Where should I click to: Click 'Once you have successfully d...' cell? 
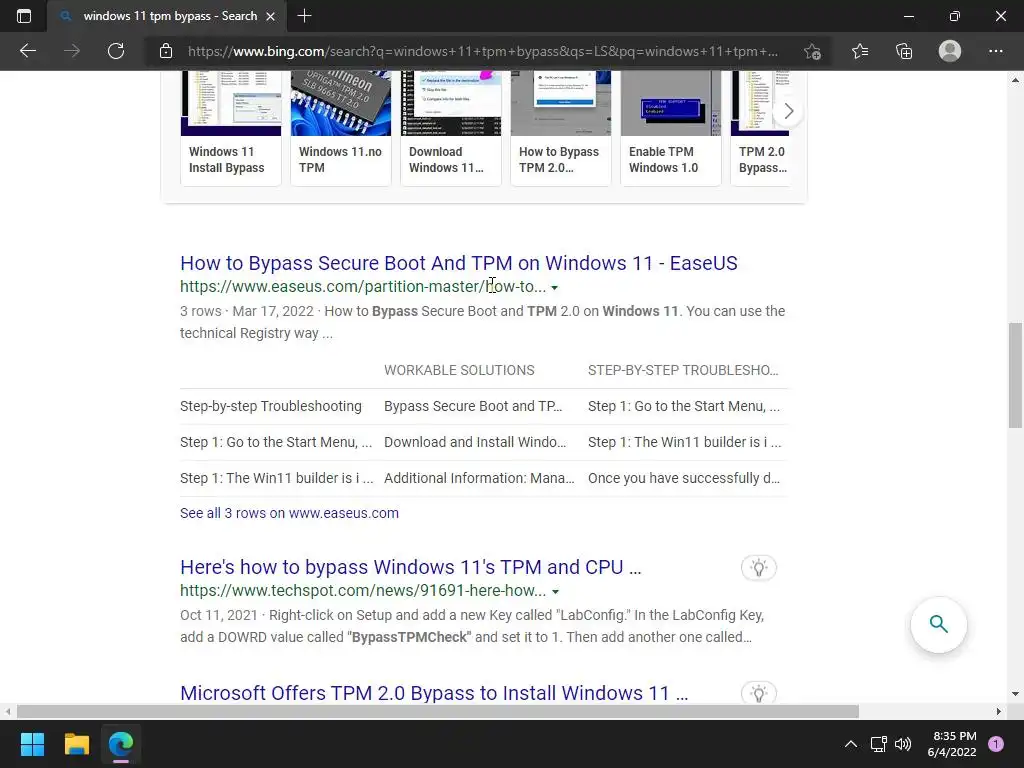[684, 478]
